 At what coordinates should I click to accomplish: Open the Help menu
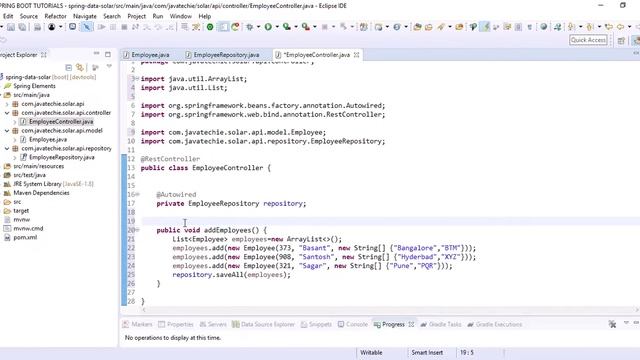pos(204,16)
